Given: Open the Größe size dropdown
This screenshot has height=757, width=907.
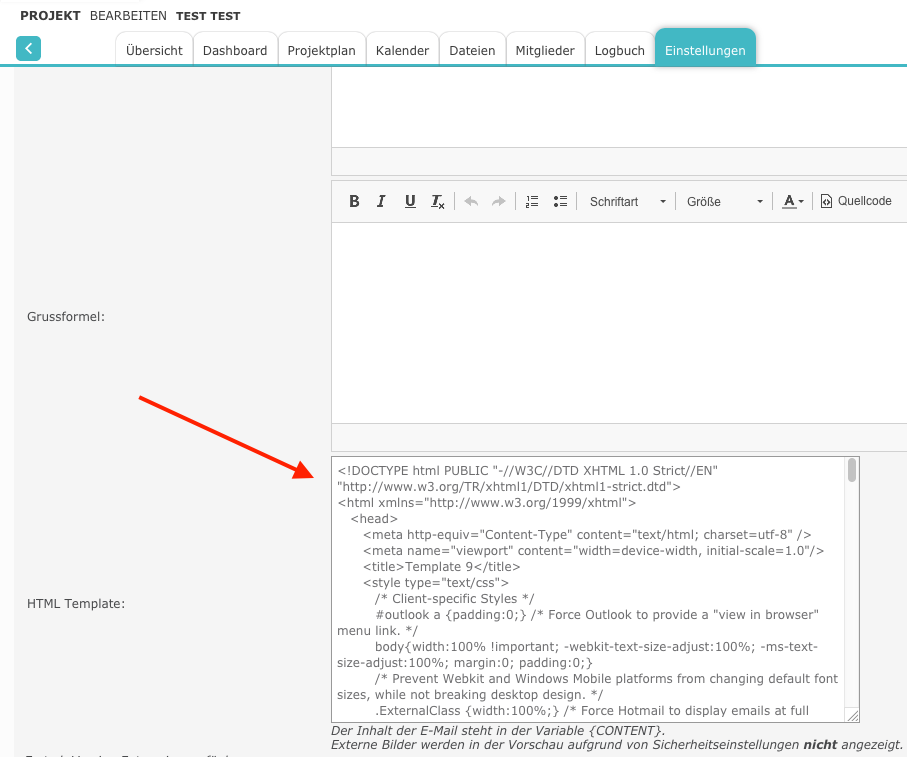Looking at the screenshot, I should pyautogui.click(x=725, y=201).
